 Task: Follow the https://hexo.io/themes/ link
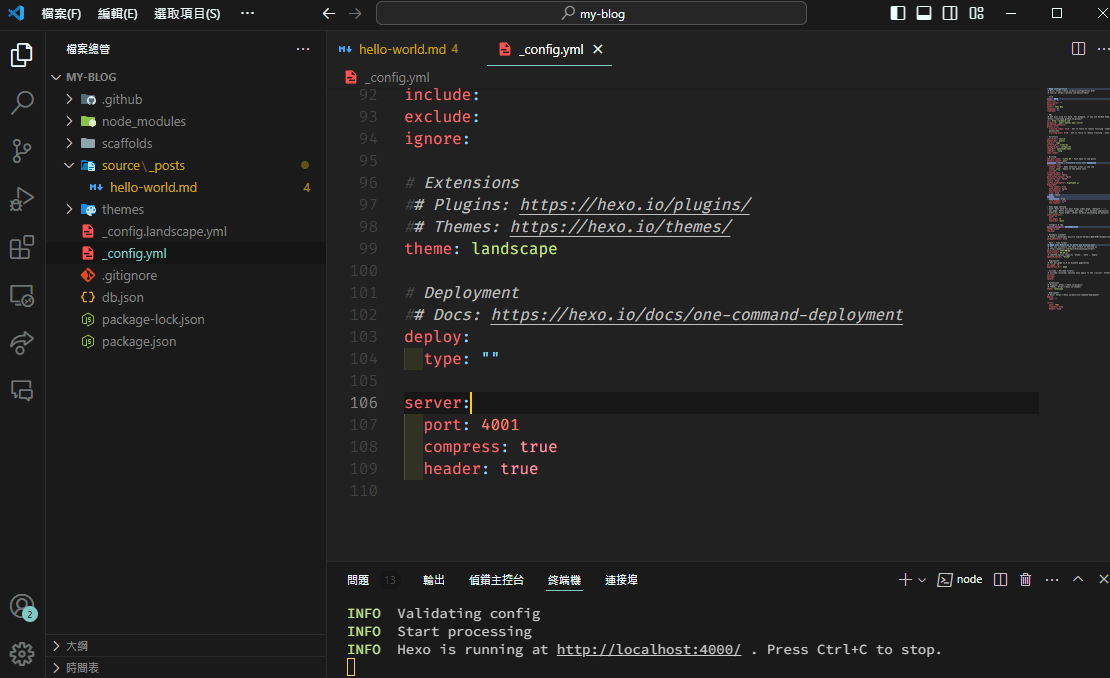coord(621,226)
